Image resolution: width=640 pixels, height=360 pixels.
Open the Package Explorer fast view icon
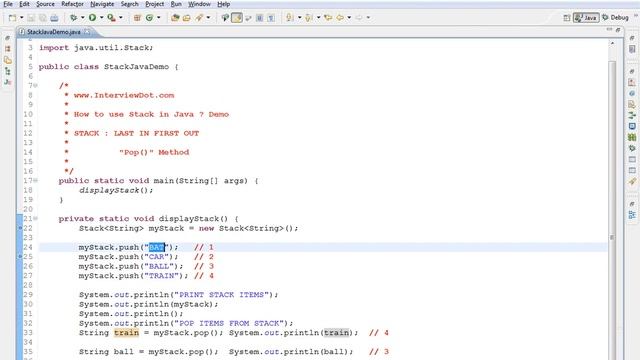[8, 49]
